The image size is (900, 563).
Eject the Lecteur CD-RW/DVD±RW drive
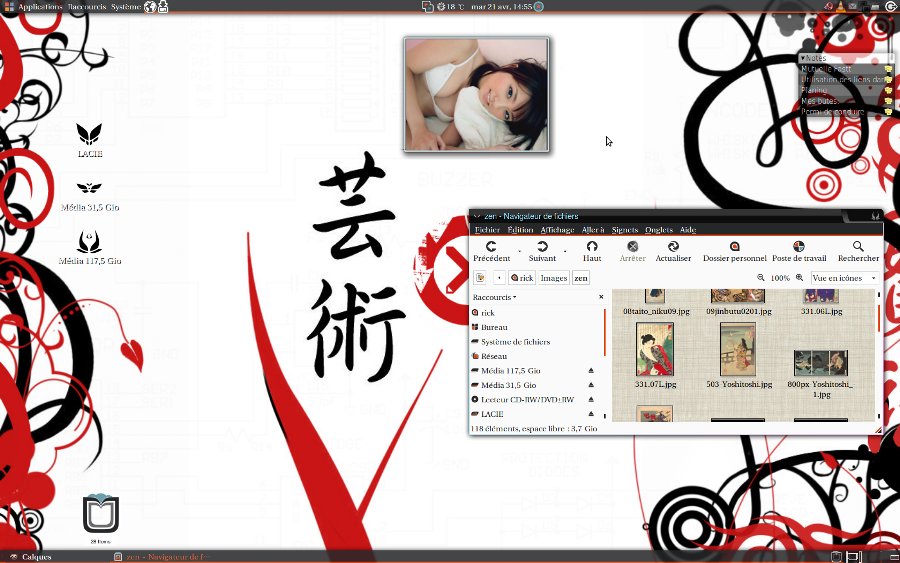pyautogui.click(x=591, y=399)
